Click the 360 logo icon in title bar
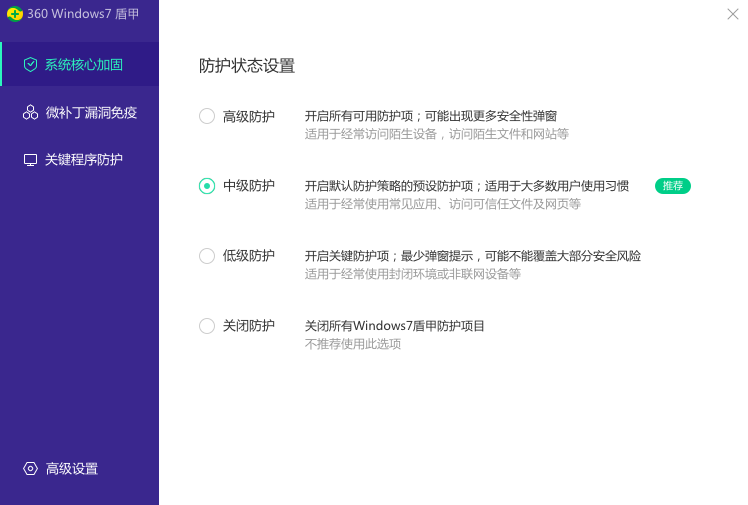Viewport: 748px width, 505px height. [15, 14]
